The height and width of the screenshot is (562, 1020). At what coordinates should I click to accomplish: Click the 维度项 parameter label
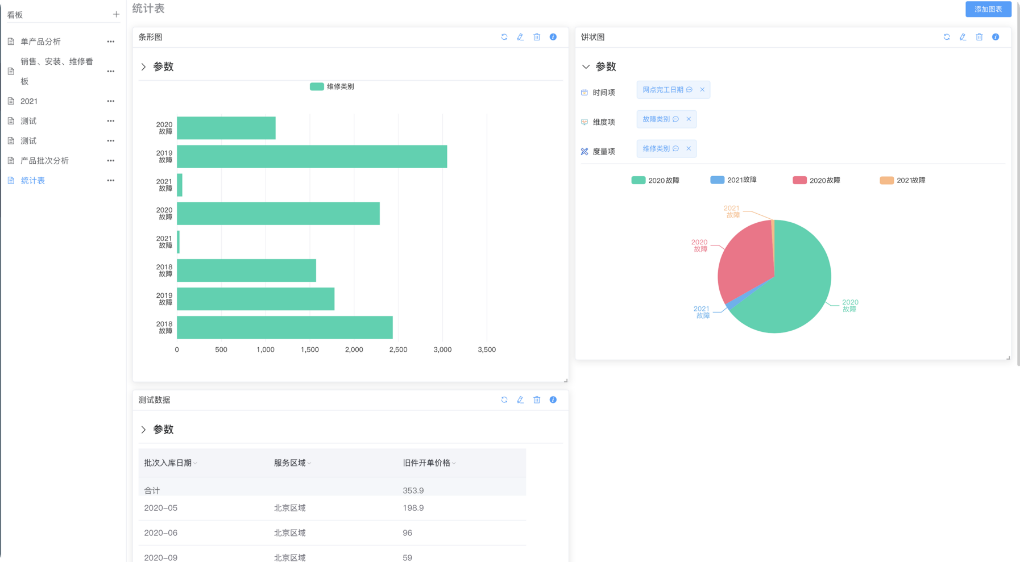(x=604, y=122)
